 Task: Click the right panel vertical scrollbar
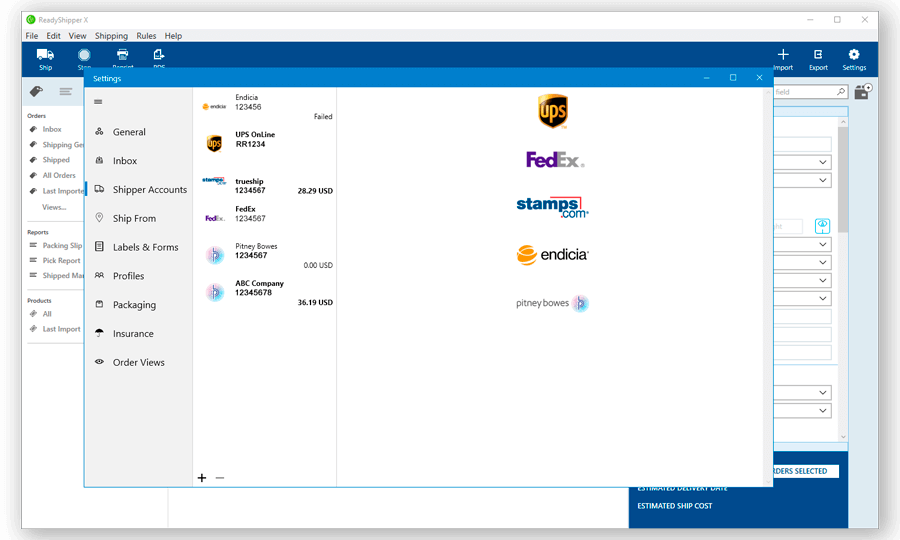point(843,180)
